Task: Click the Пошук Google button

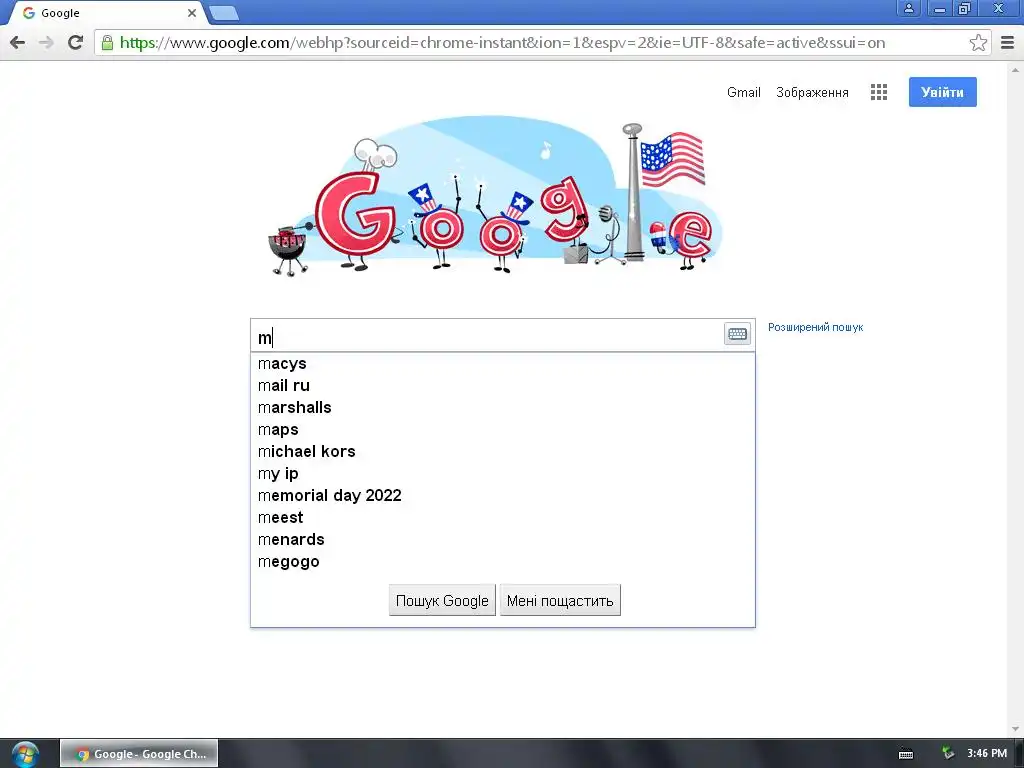Action: click(x=442, y=600)
